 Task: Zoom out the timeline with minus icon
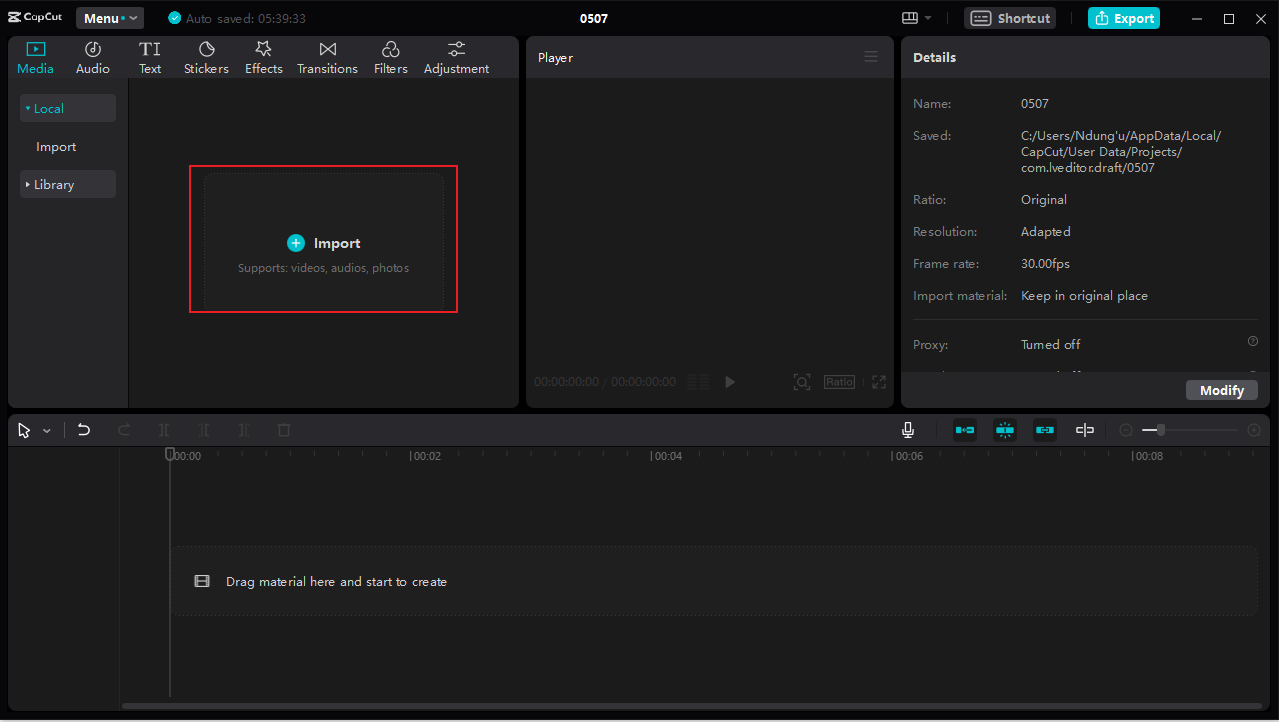(x=1126, y=430)
